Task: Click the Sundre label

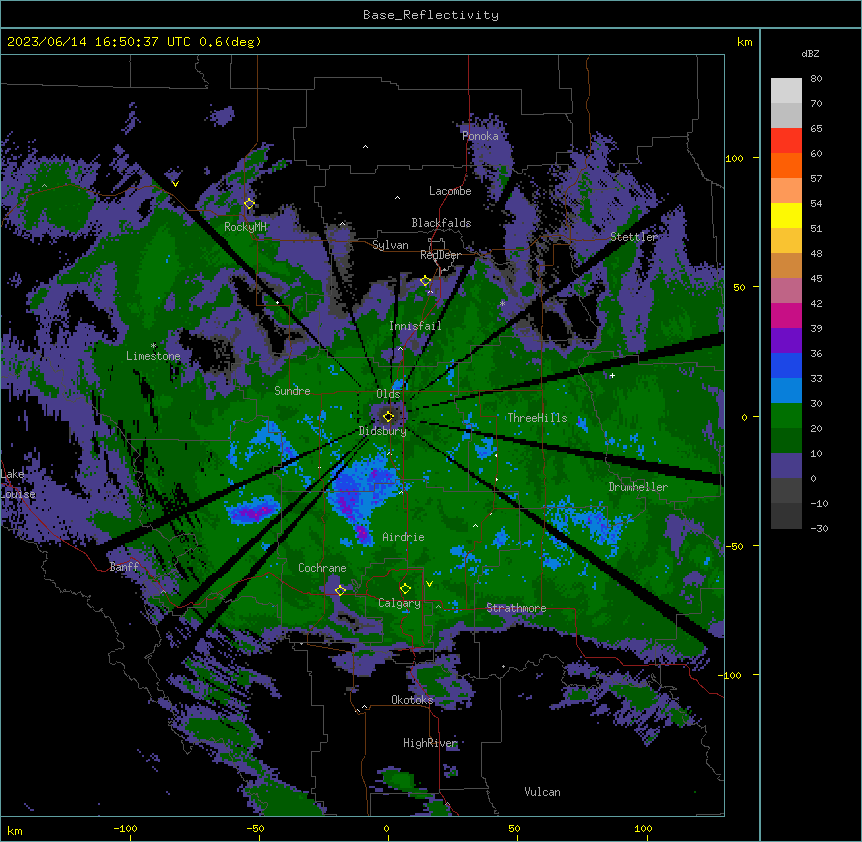Action: [292, 391]
